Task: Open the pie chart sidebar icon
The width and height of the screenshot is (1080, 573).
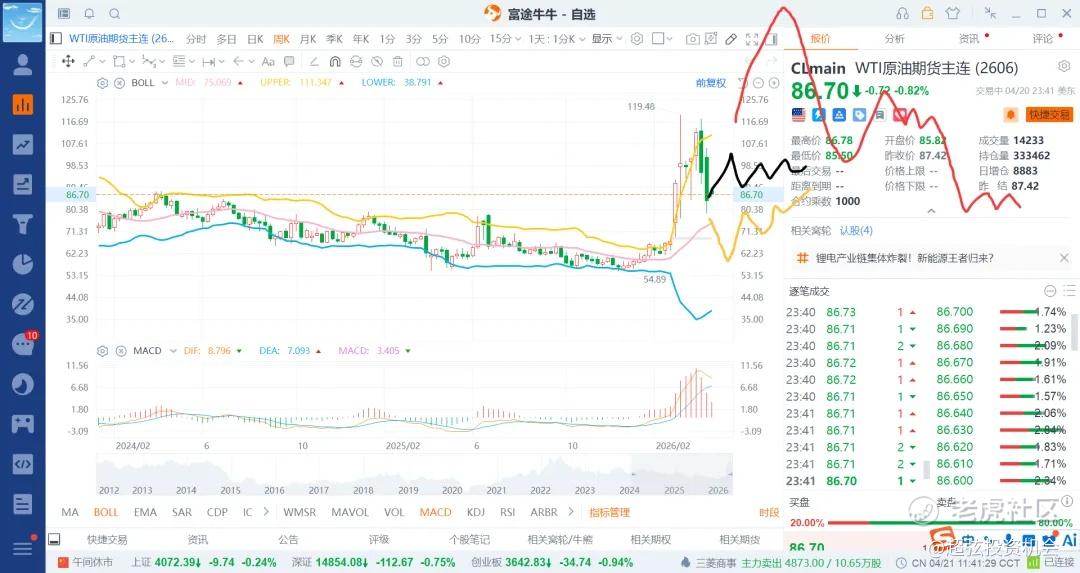Action: [x=23, y=264]
